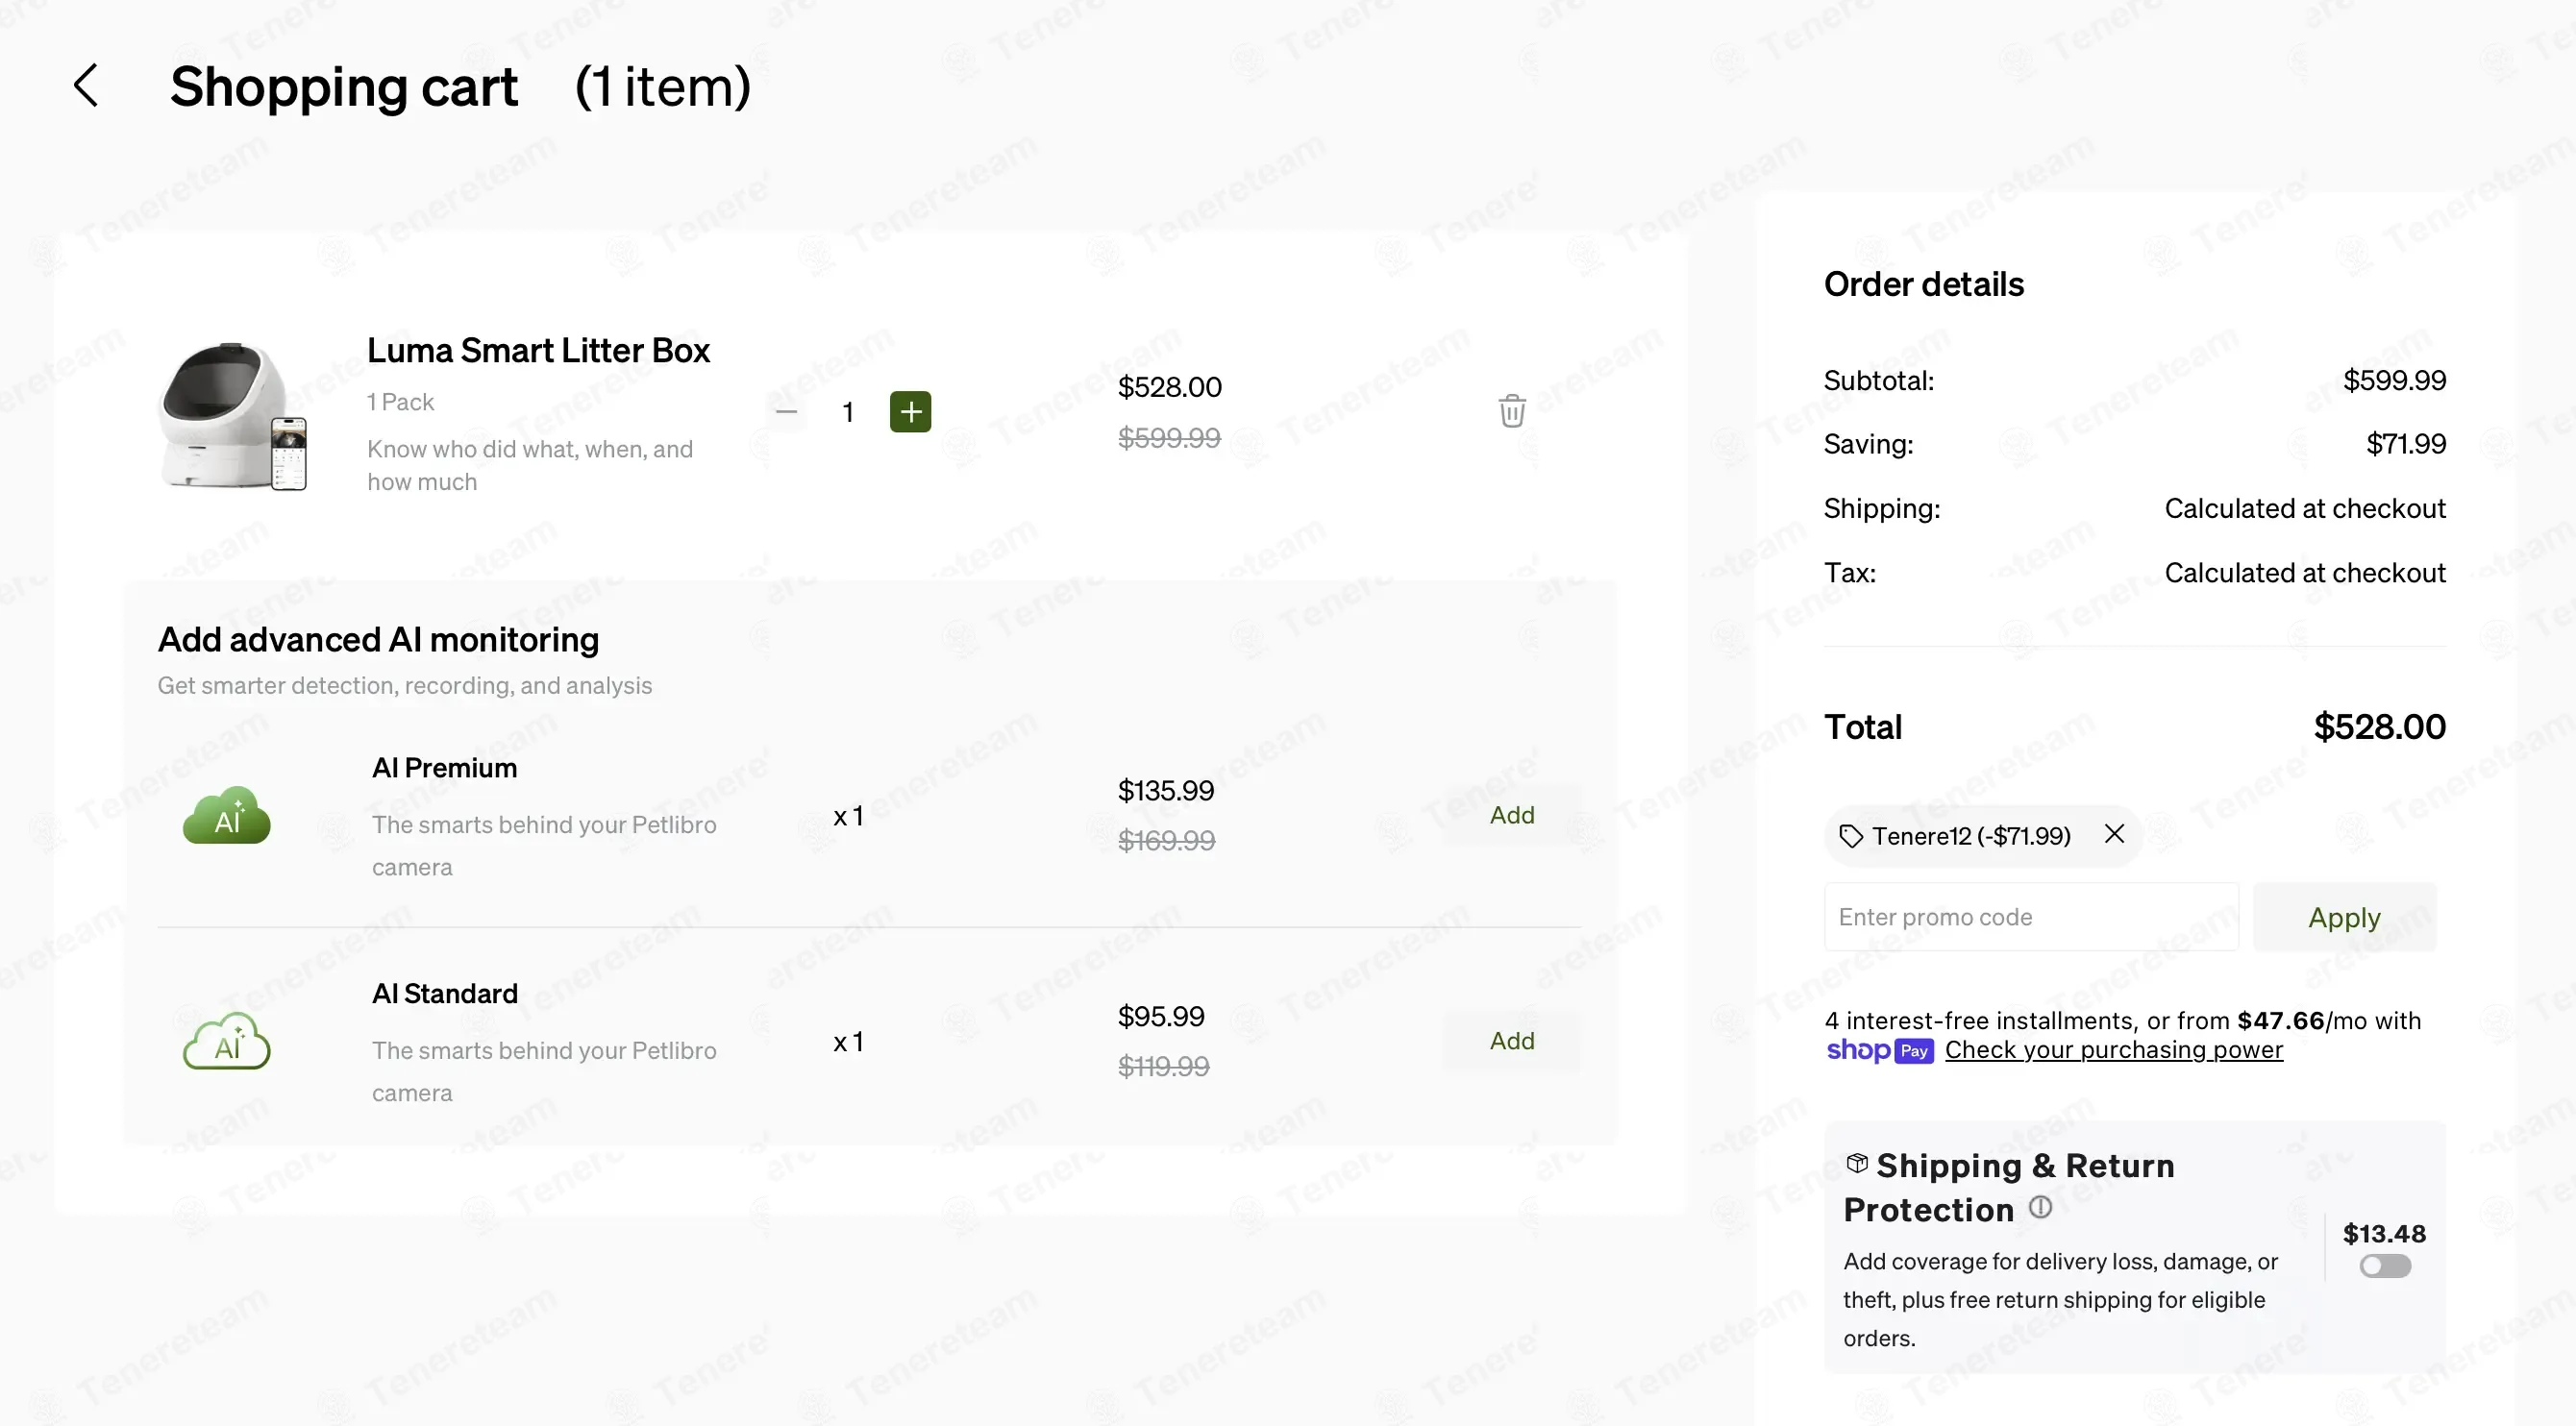Image resolution: width=2576 pixels, height=1426 pixels.
Task: Click the Shipping Protection package icon
Action: point(1857,1163)
